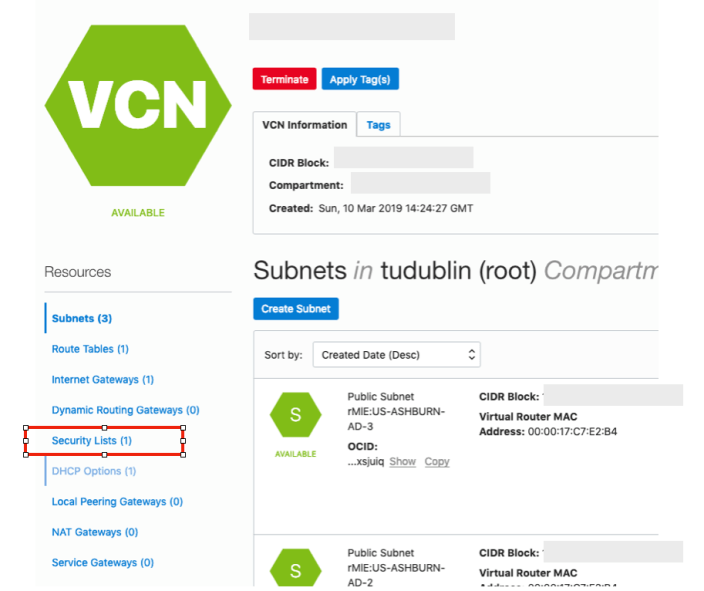Click the Create Subnet button
The width and height of the screenshot is (704, 591).
[296, 309]
